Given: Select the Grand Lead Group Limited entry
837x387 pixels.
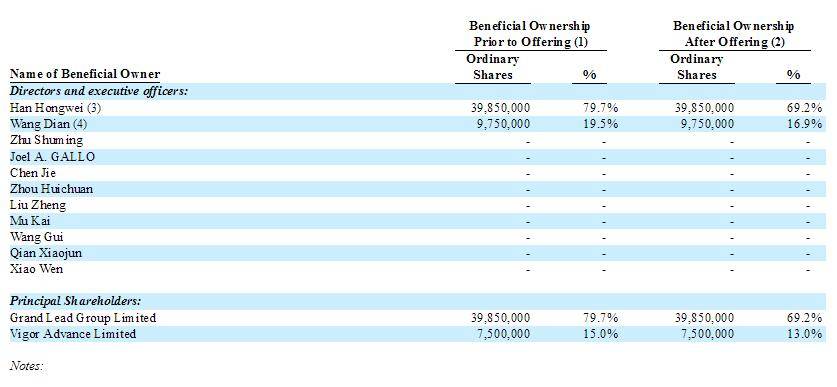Looking at the screenshot, I should point(83,318).
